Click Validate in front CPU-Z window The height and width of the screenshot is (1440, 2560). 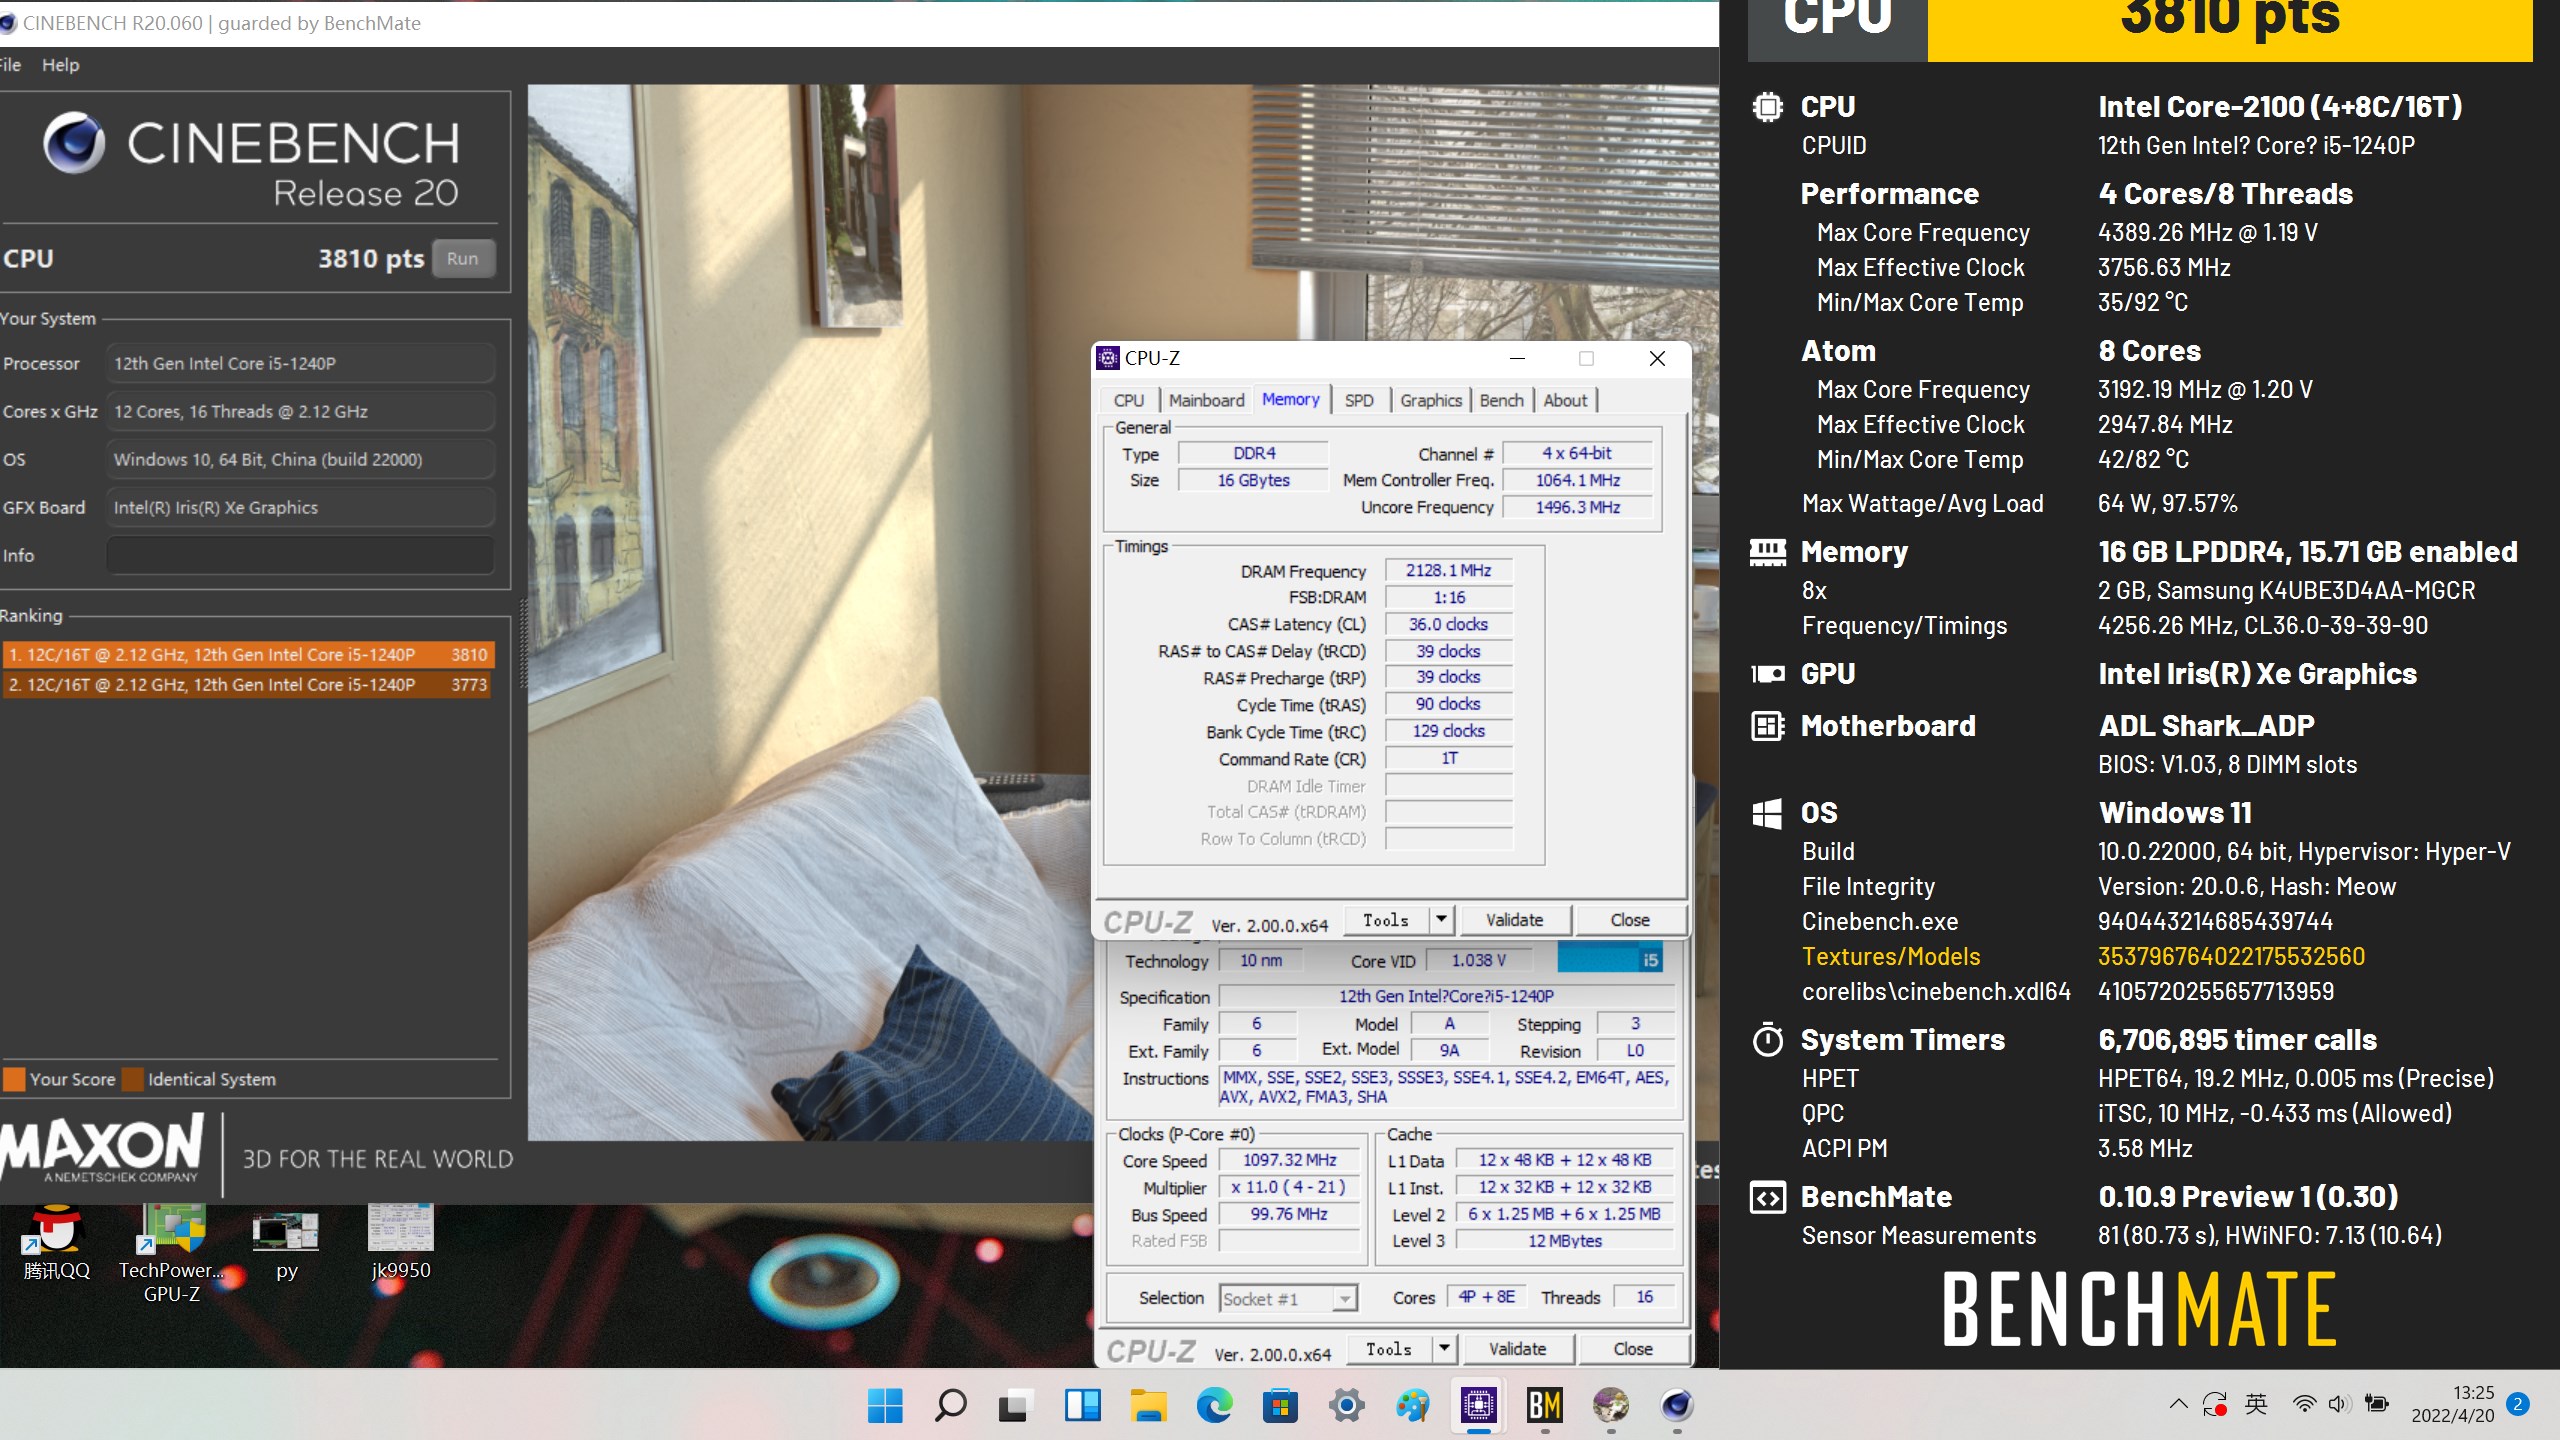coord(1514,920)
